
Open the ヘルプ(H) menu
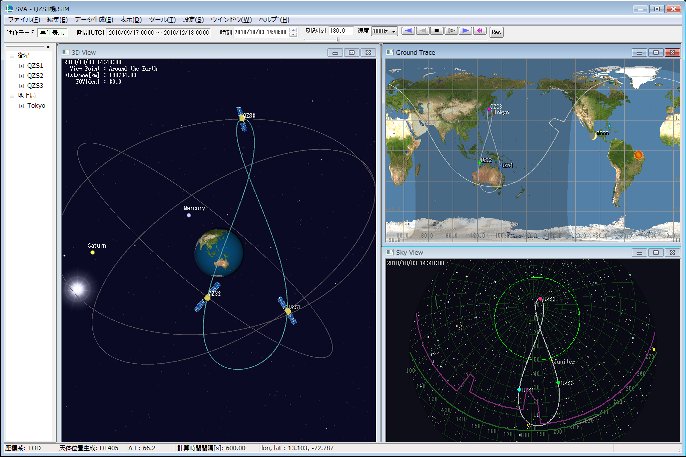[x=273, y=19]
